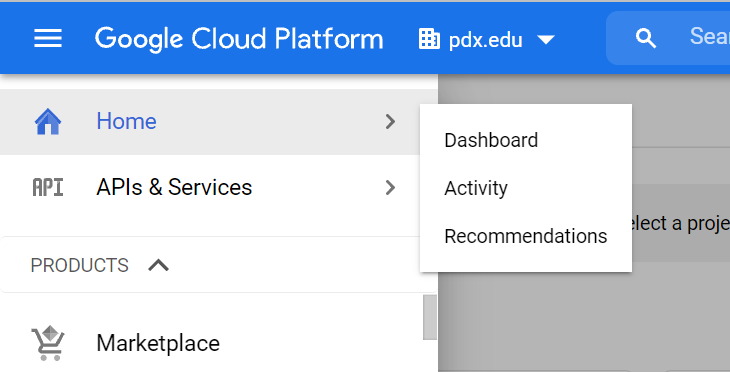Screen dimensions: 730x372
Task: Click the Marketplace shopping cart icon
Action: pos(48,343)
